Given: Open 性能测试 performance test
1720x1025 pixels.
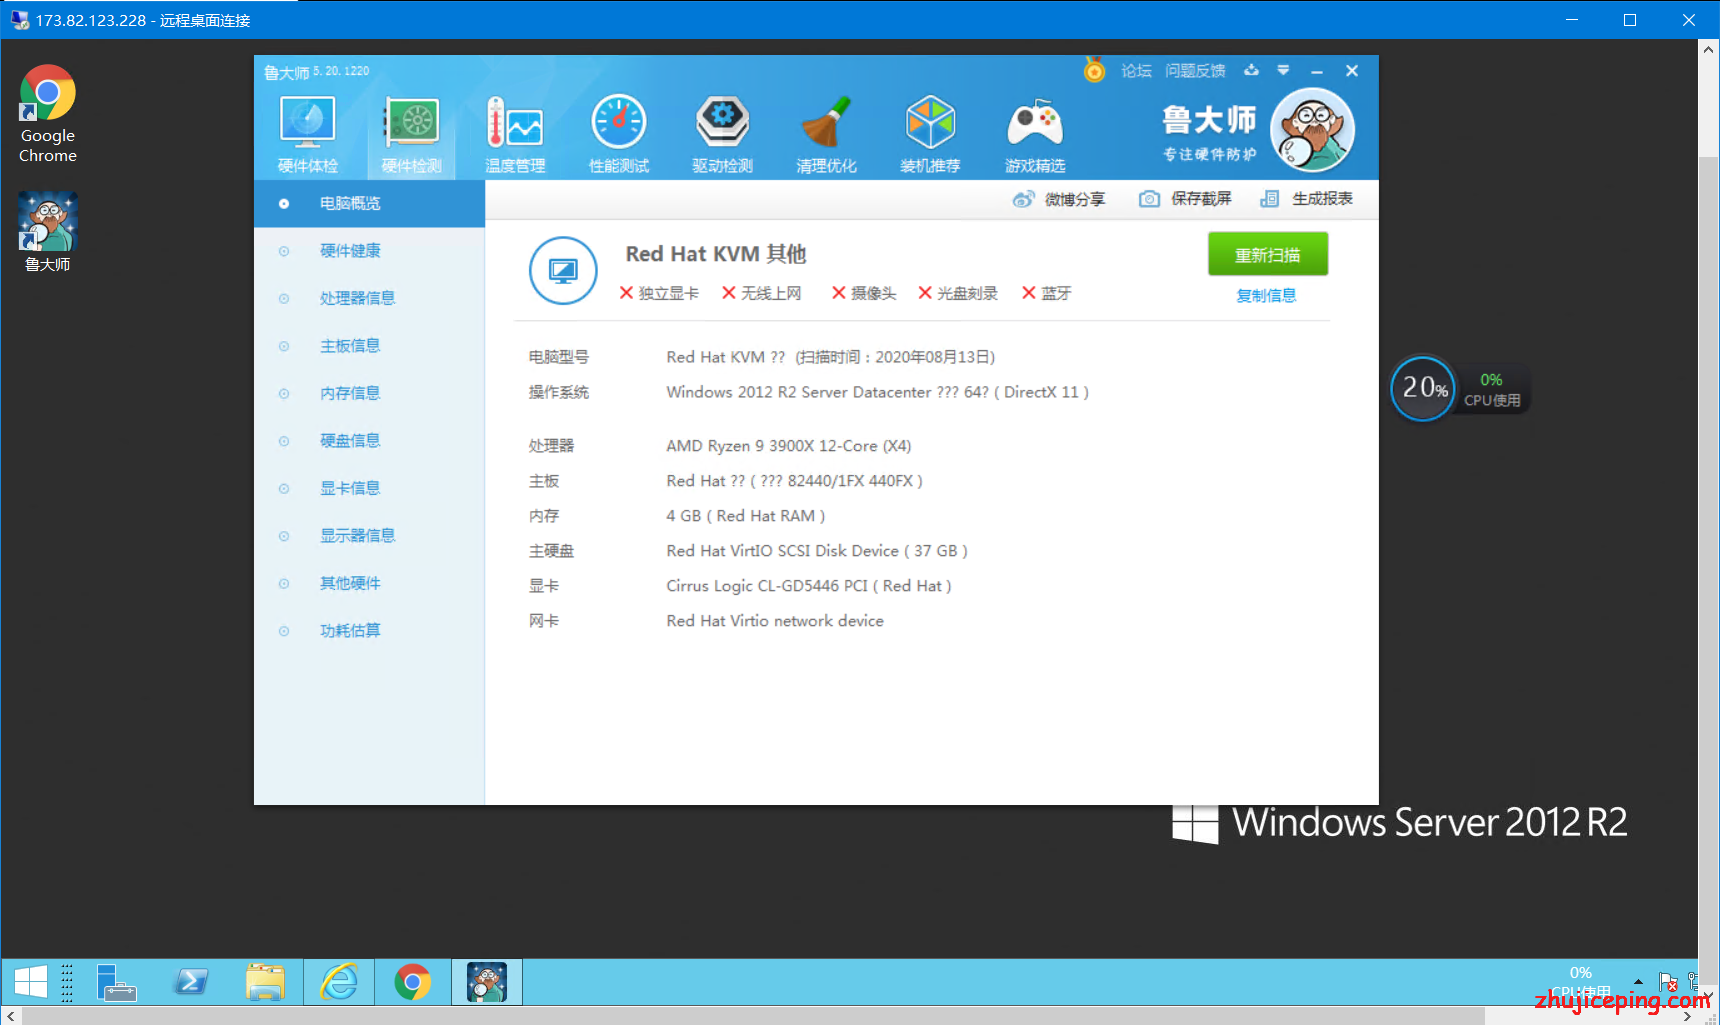Looking at the screenshot, I should (x=619, y=135).
